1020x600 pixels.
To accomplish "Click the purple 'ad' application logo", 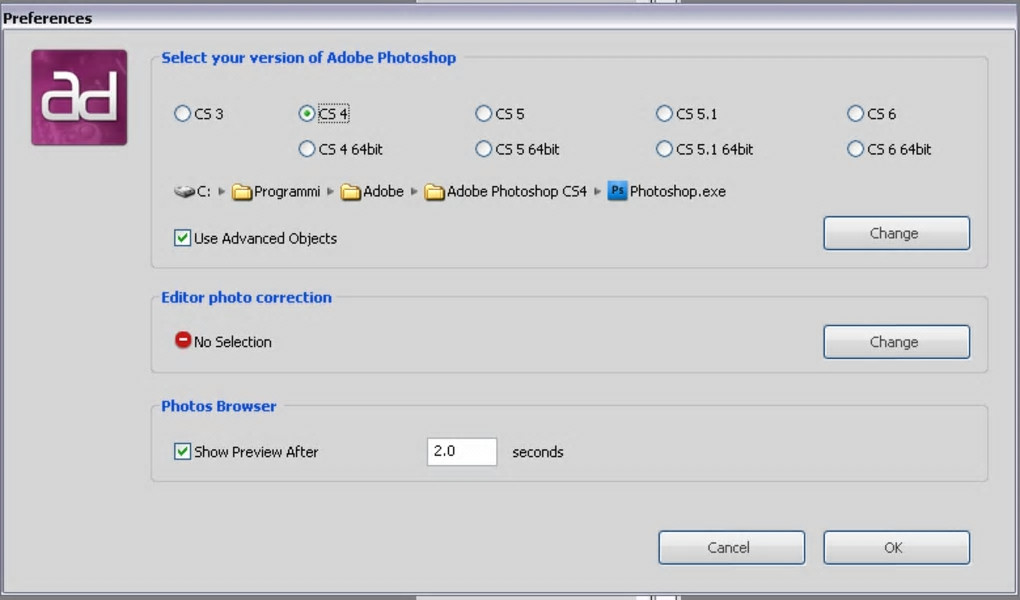I will (79, 97).
